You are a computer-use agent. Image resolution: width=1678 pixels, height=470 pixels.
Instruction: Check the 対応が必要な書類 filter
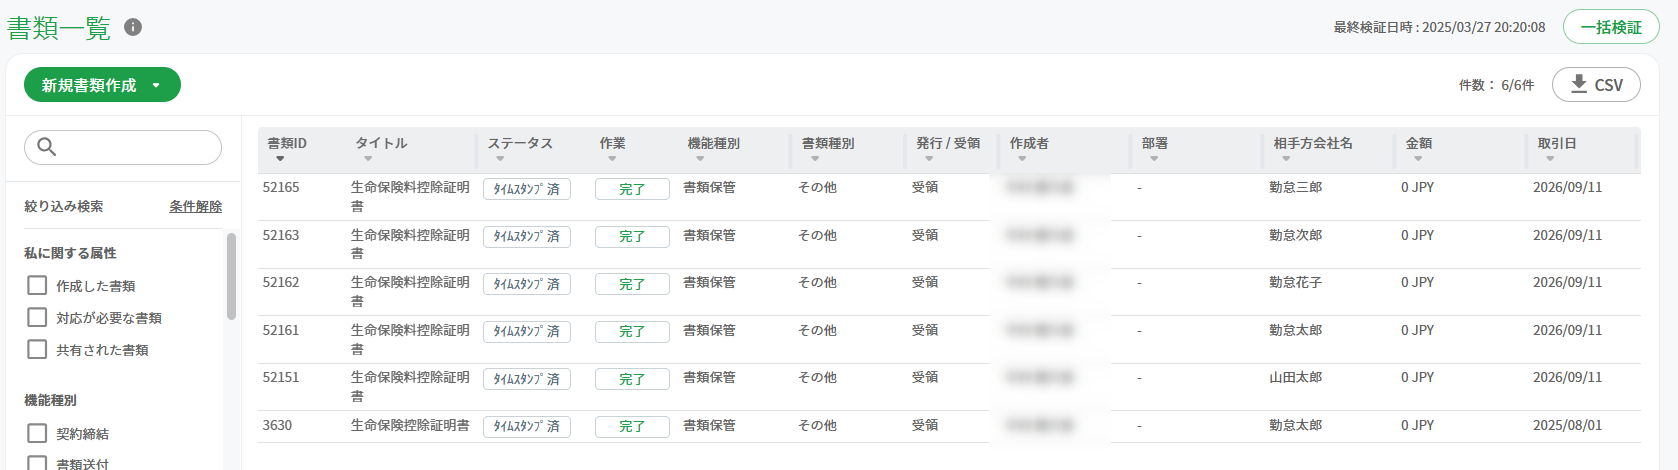point(37,318)
